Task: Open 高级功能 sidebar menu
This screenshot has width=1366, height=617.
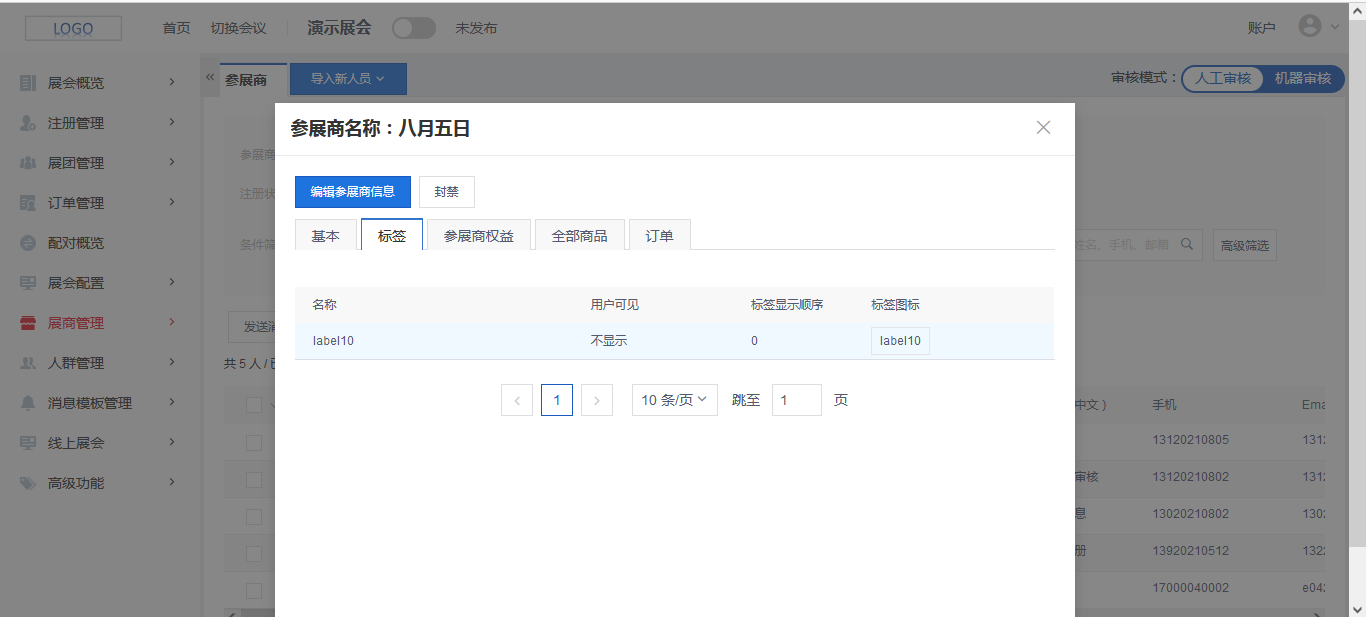Action: tap(98, 483)
